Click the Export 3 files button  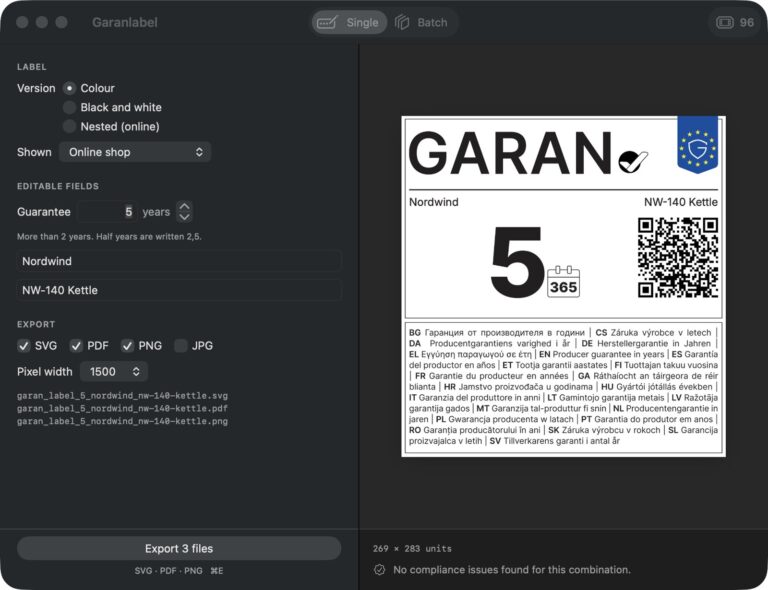tap(179, 548)
